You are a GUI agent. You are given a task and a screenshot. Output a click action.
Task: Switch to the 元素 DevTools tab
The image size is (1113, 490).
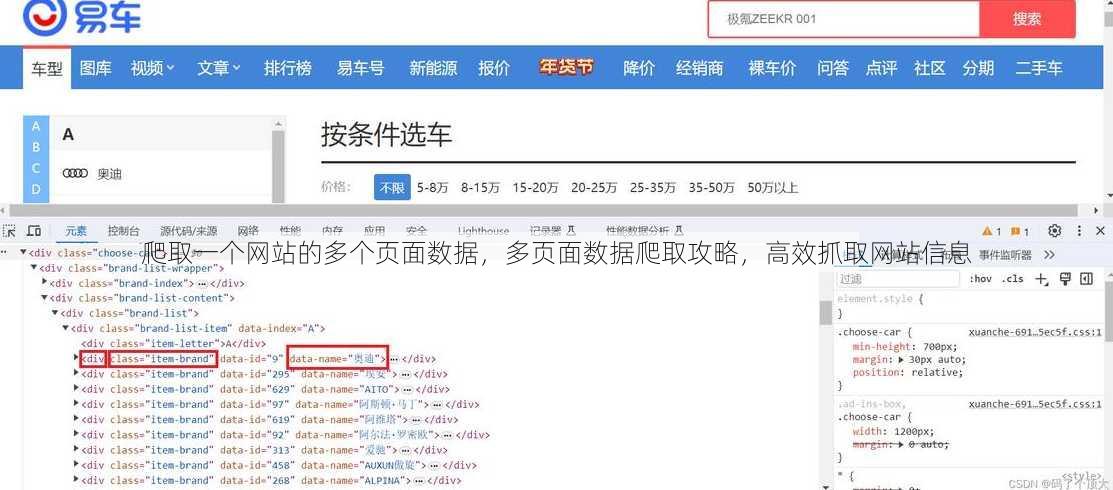pos(77,231)
